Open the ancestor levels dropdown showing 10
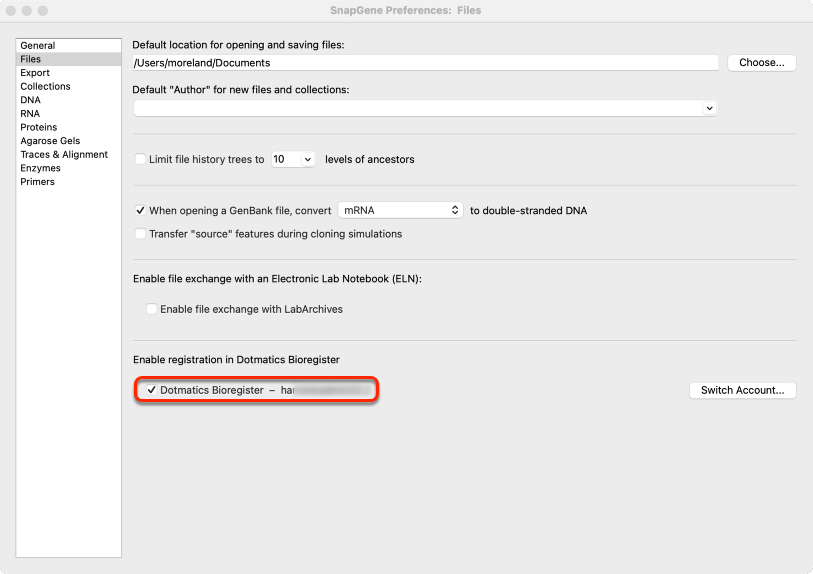The width and height of the screenshot is (813, 574). [293, 159]
